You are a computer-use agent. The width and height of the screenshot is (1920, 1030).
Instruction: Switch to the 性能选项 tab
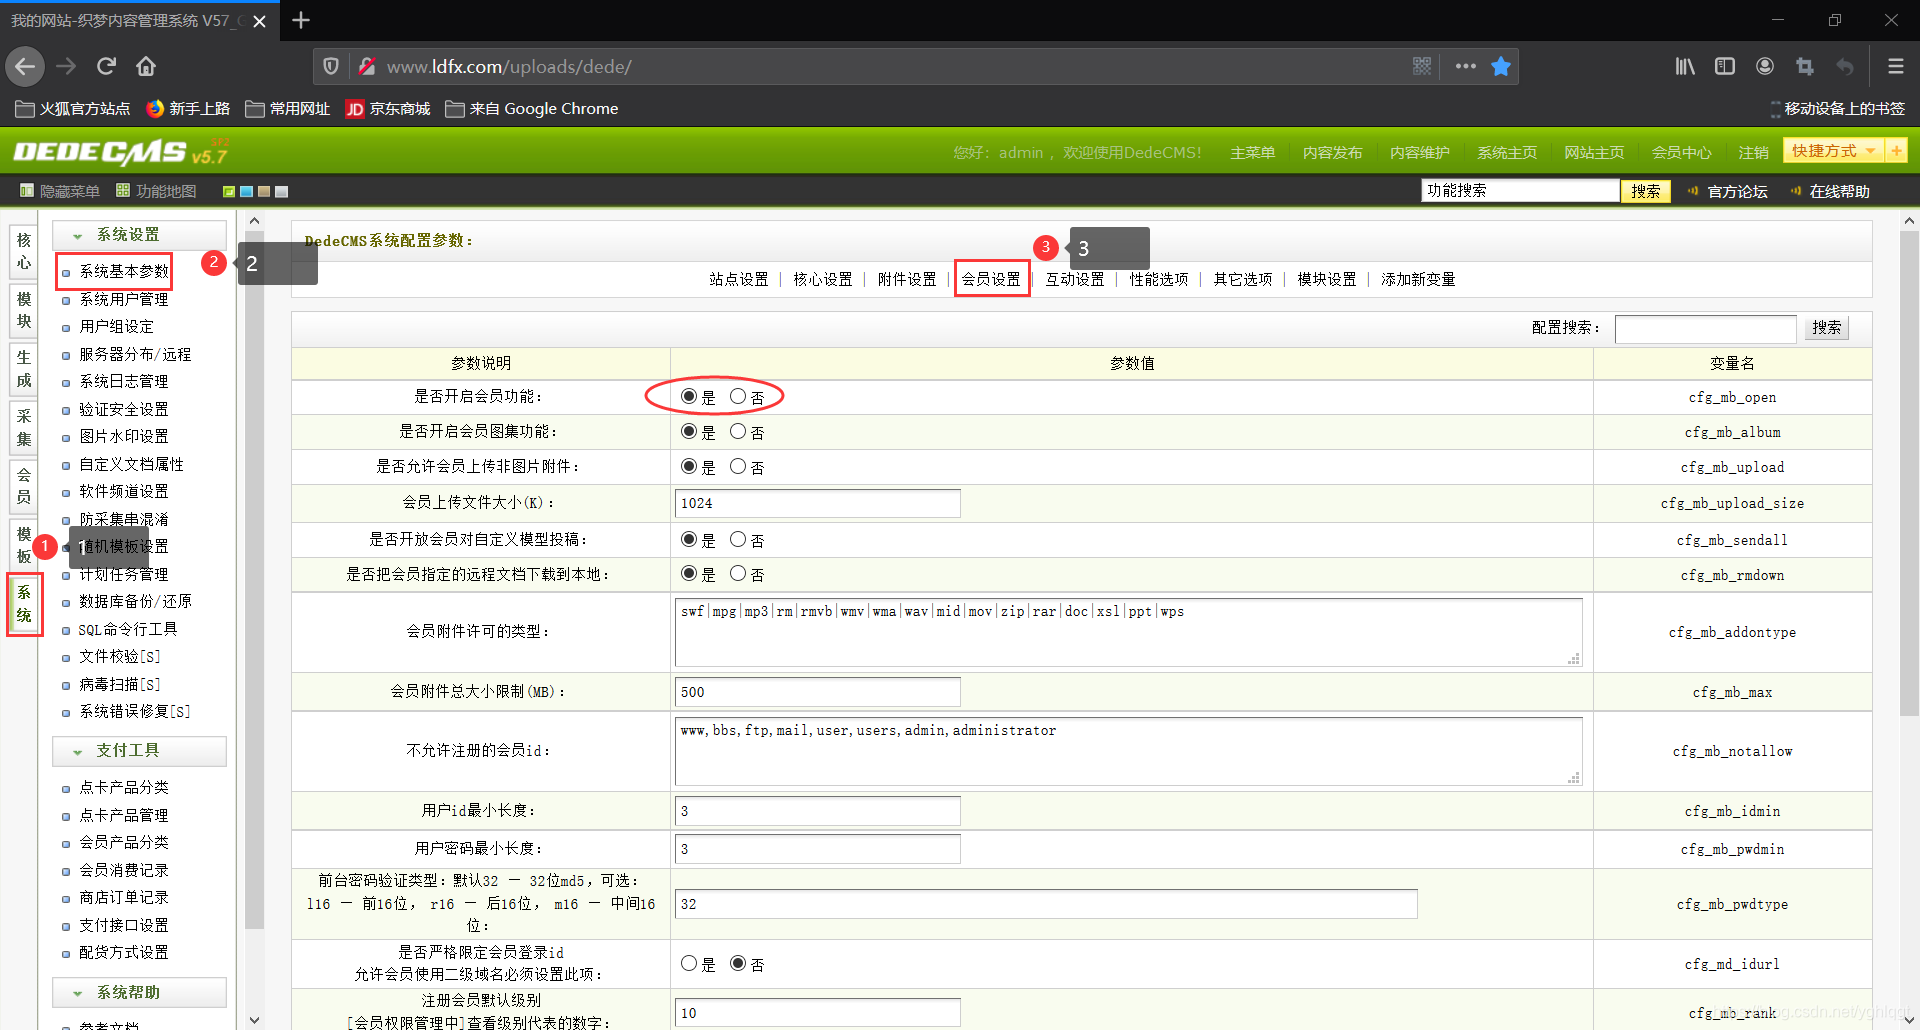pyautogui.click(x=1159, y=280)
